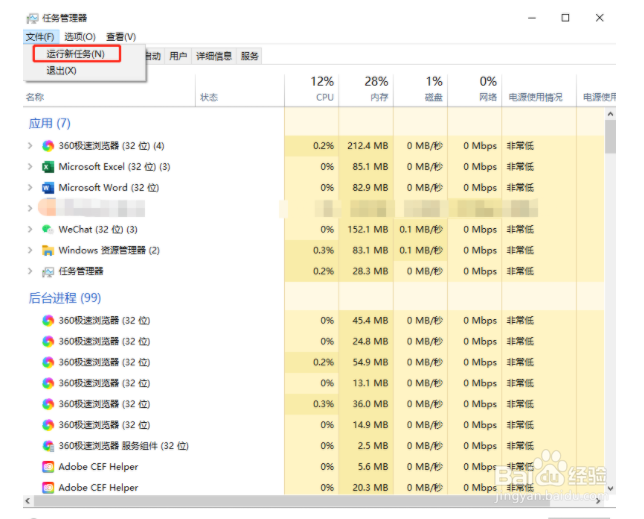The width and height of the screenshot is (644, 519).
Task: Maximize the Task Manager window
Action: [x=566, y=18]
